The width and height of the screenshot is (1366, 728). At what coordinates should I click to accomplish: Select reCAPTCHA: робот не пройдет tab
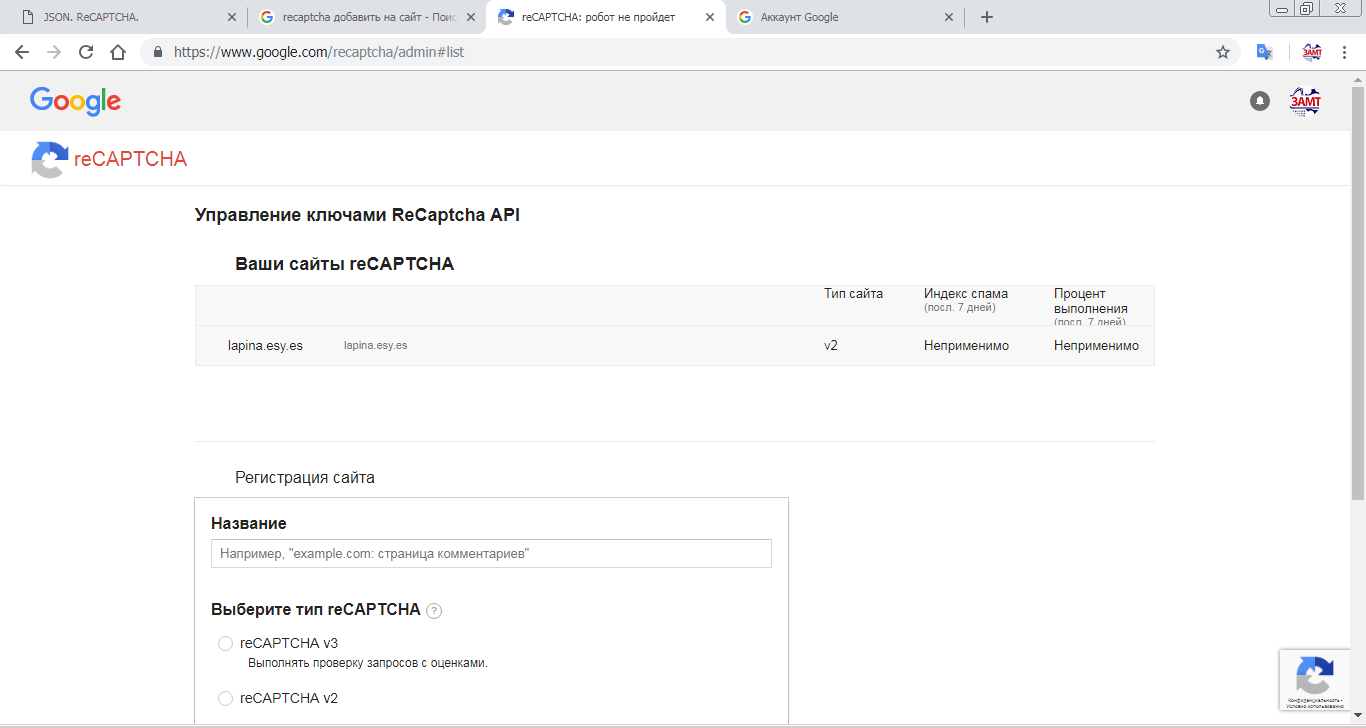[x=605, y=17]
